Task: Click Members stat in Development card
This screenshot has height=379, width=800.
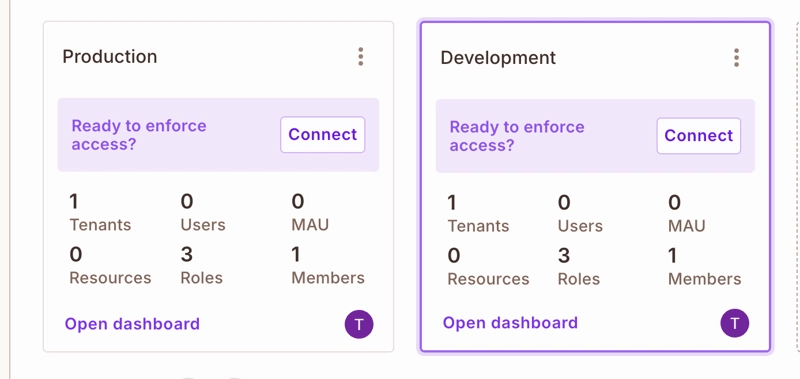Action: tap(705, 266)
